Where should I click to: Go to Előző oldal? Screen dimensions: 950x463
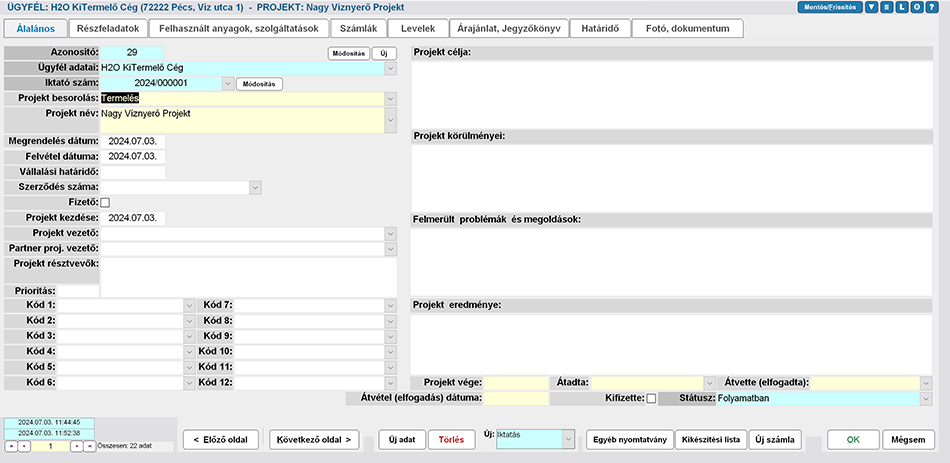tap(221, 440)
